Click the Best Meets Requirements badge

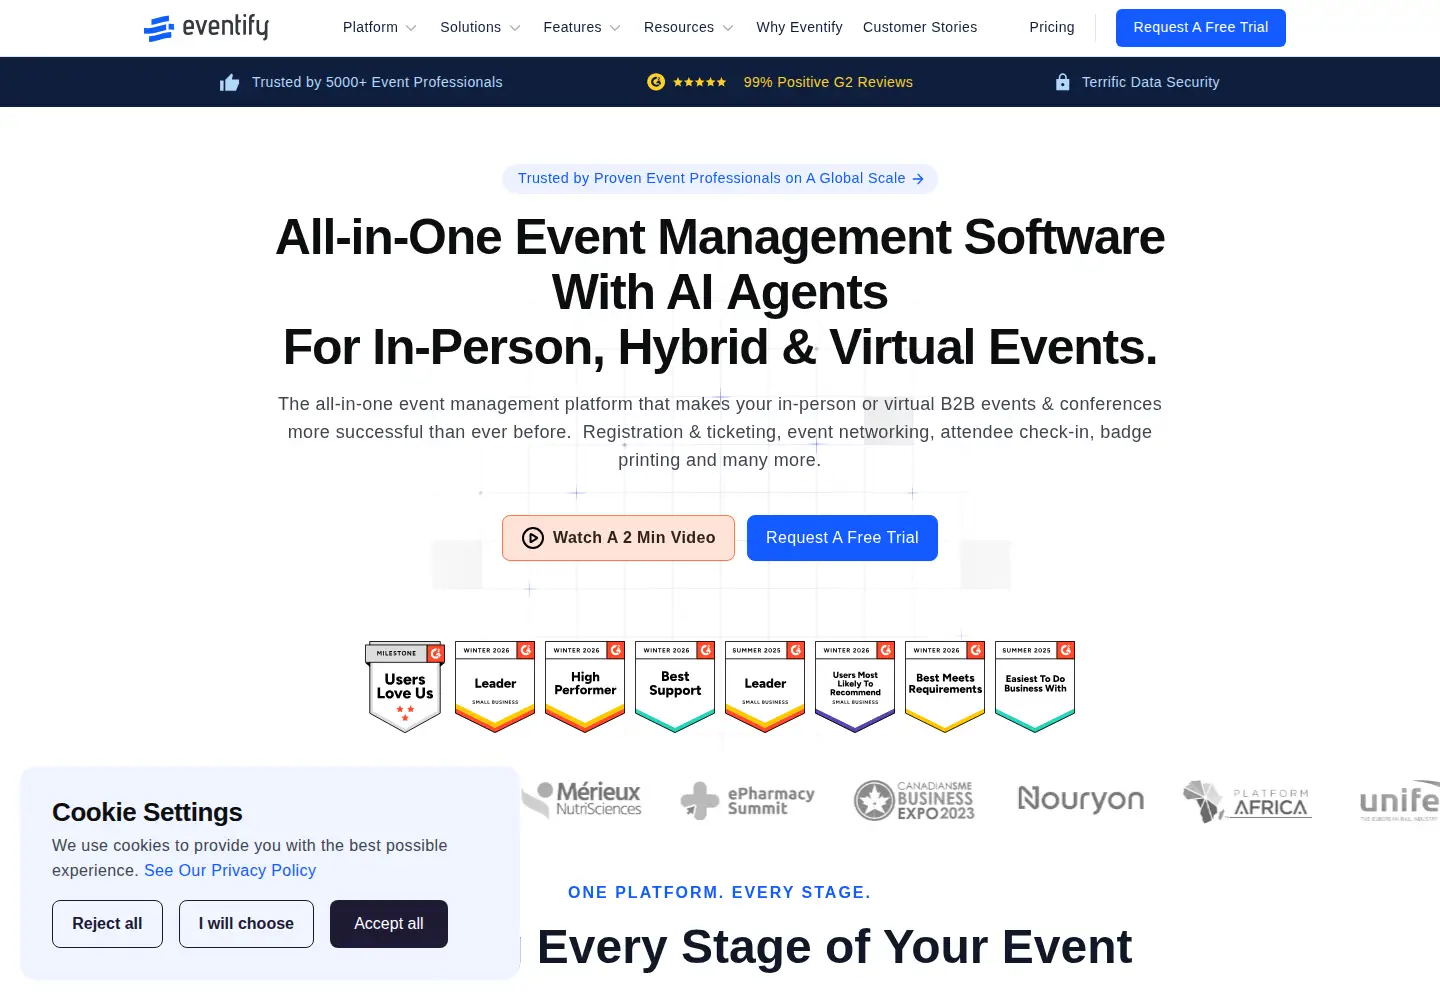[945, 687]
